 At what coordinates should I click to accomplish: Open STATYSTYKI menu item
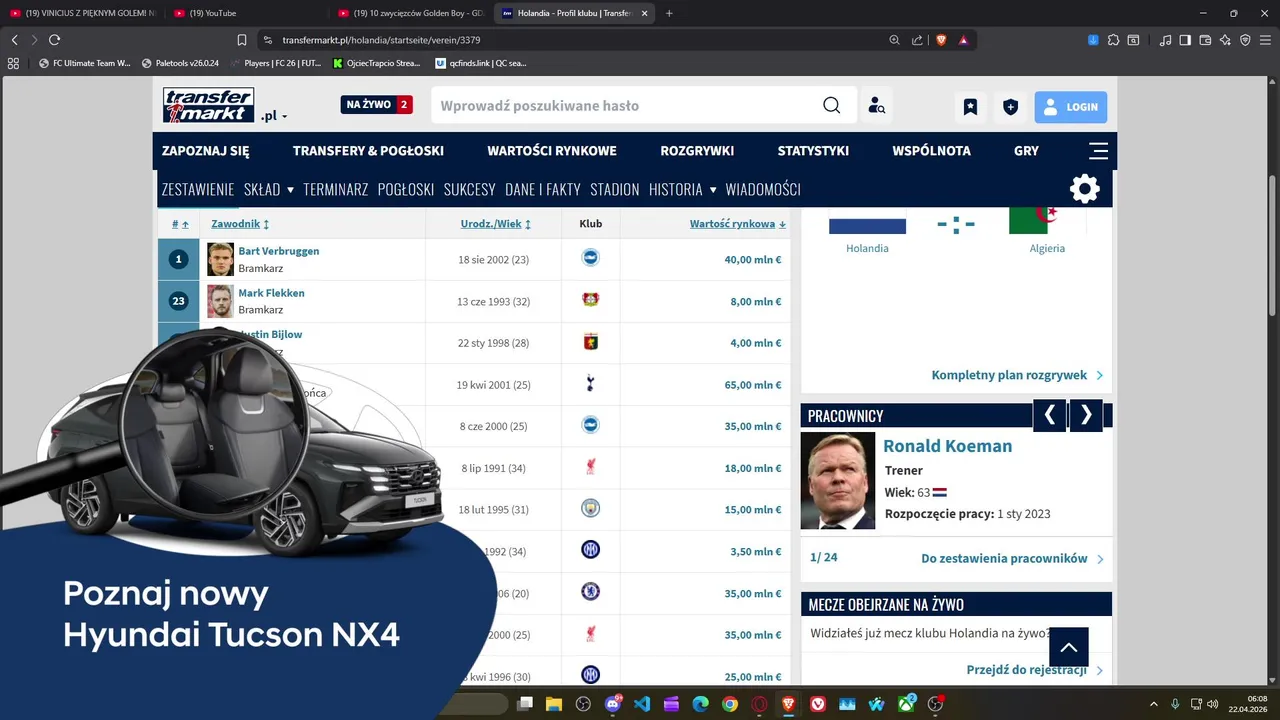tap(813, 151)
